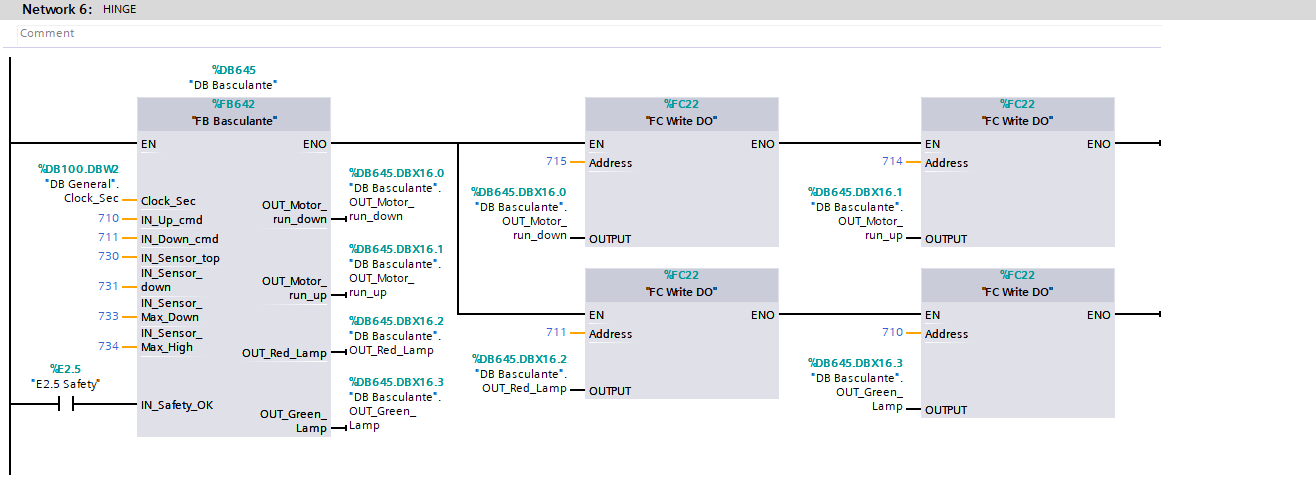Viewport: 1316px width, 483px height.
Task: Select the %FB642 "FB Basculante" block header
Action: [233, 112]
